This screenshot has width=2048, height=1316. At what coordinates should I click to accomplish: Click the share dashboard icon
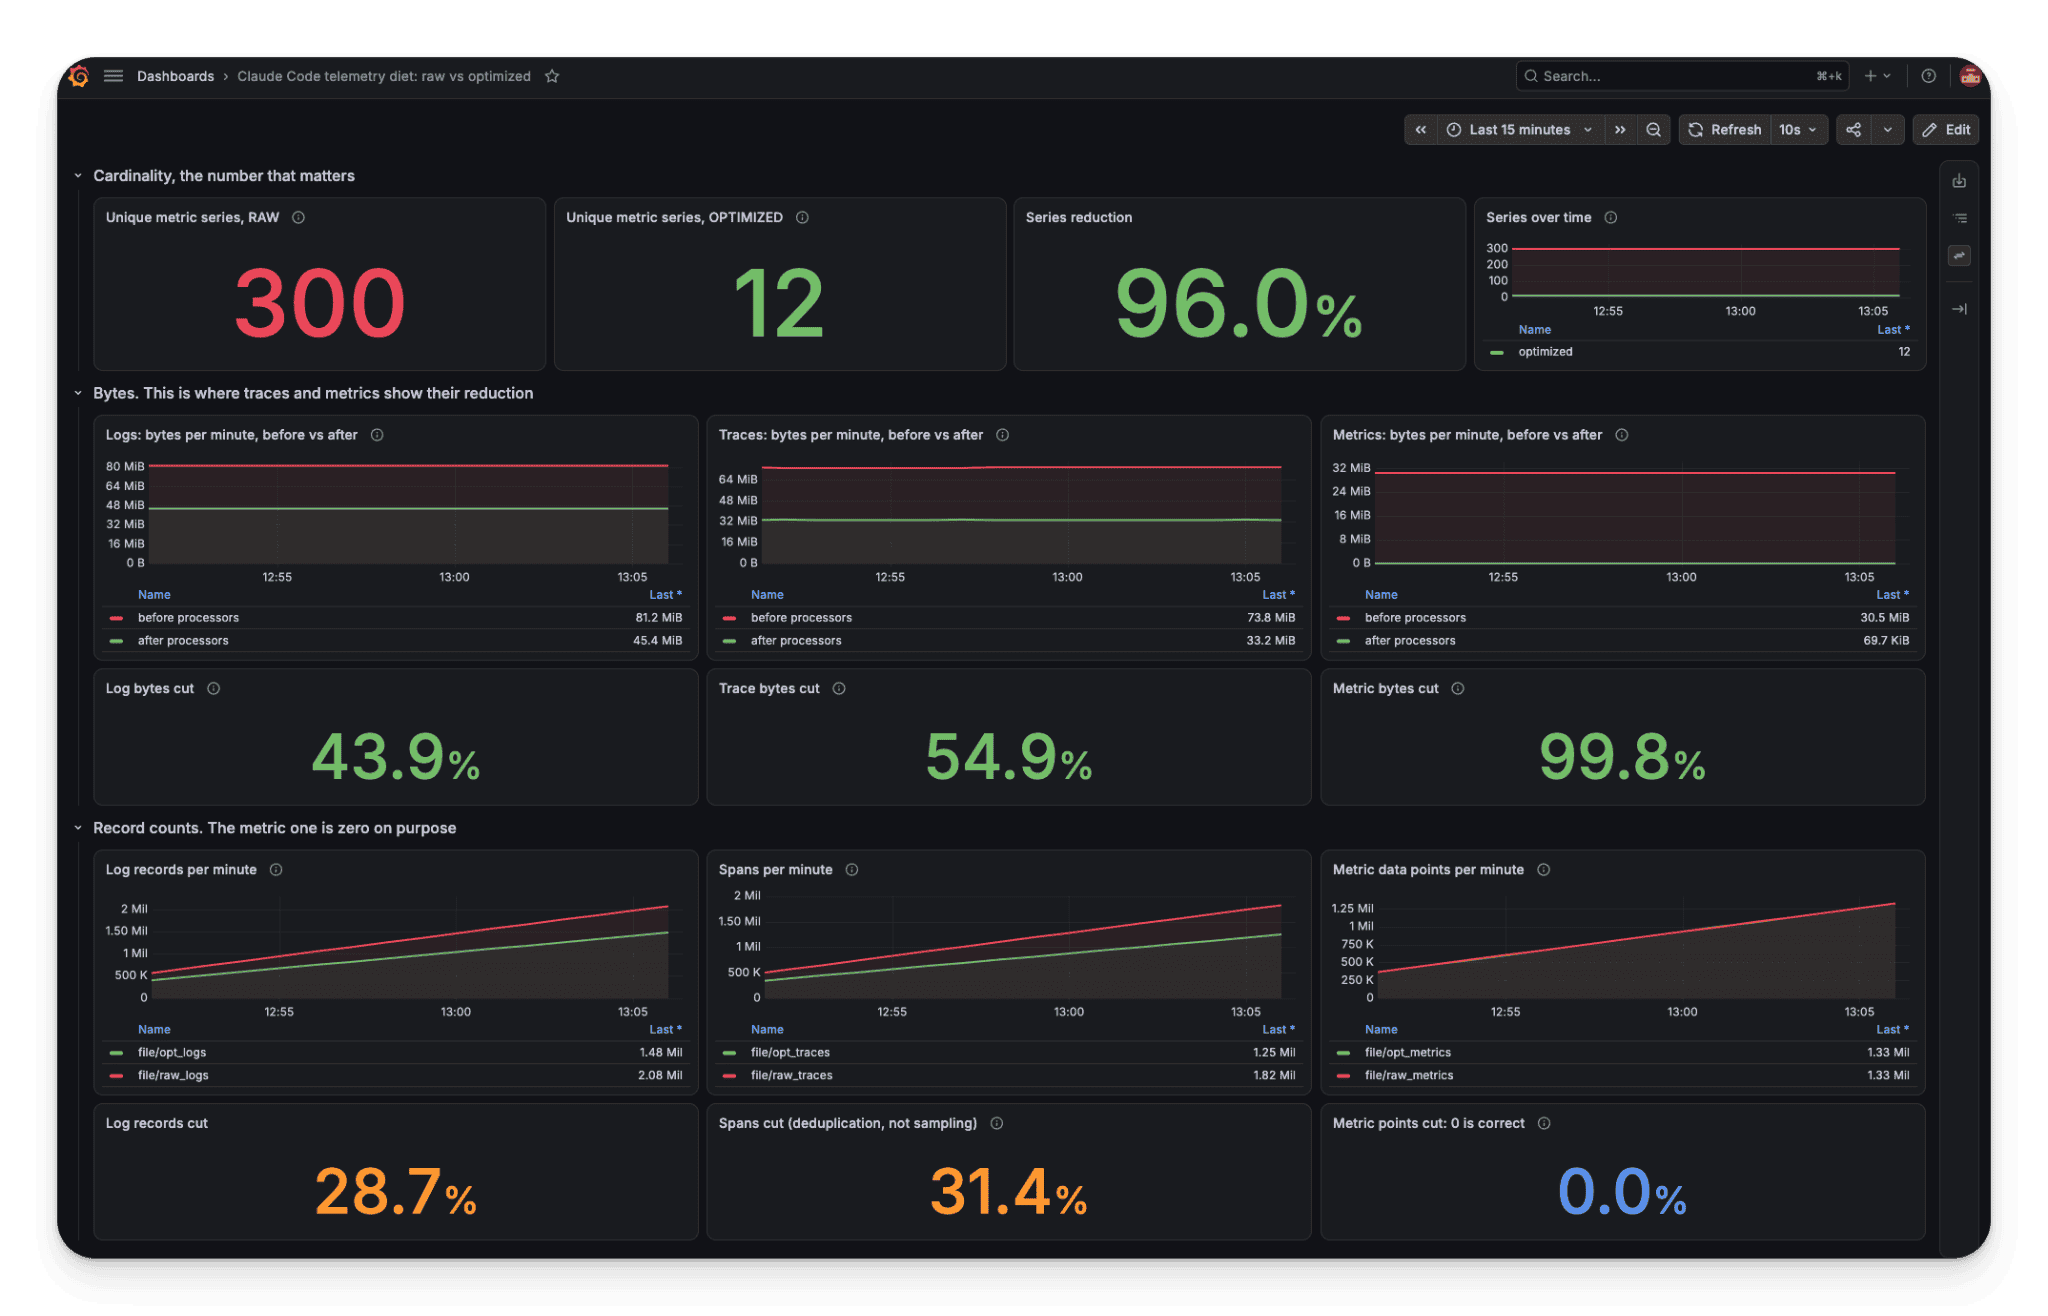pyautogui.click(x=1854, y=130)
